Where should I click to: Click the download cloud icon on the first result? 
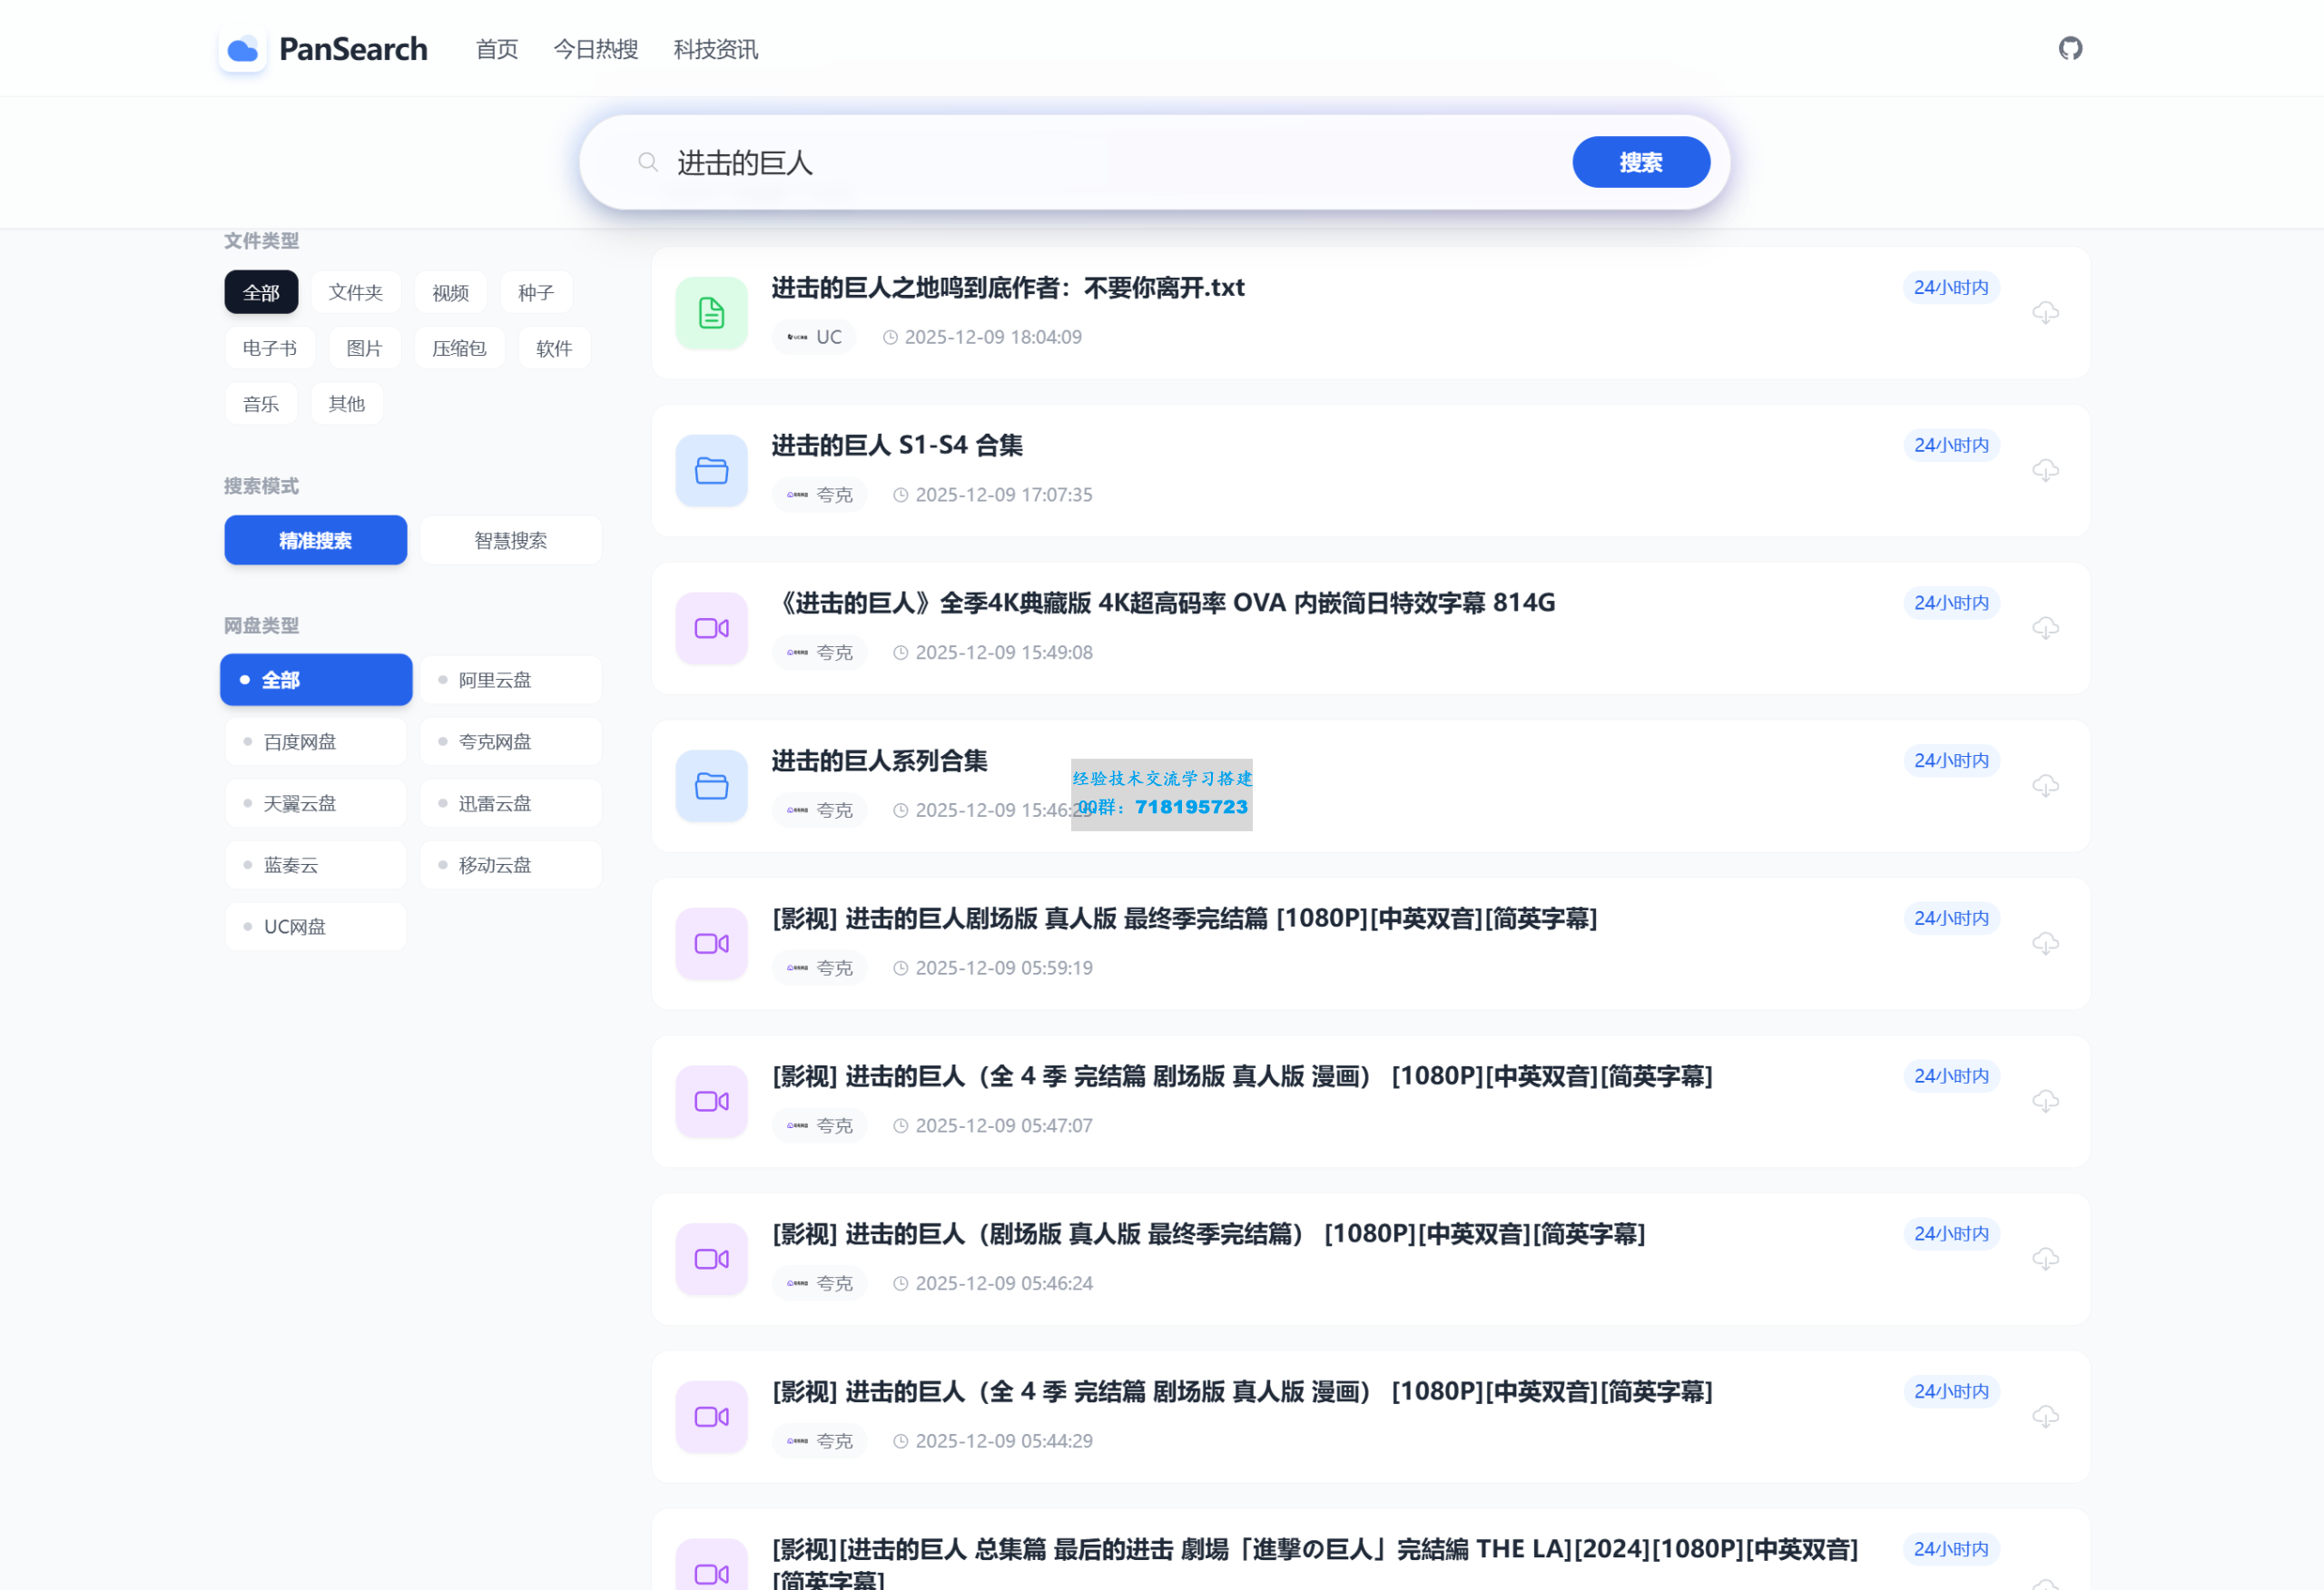pyautogui.click(x=2046, y=312)
